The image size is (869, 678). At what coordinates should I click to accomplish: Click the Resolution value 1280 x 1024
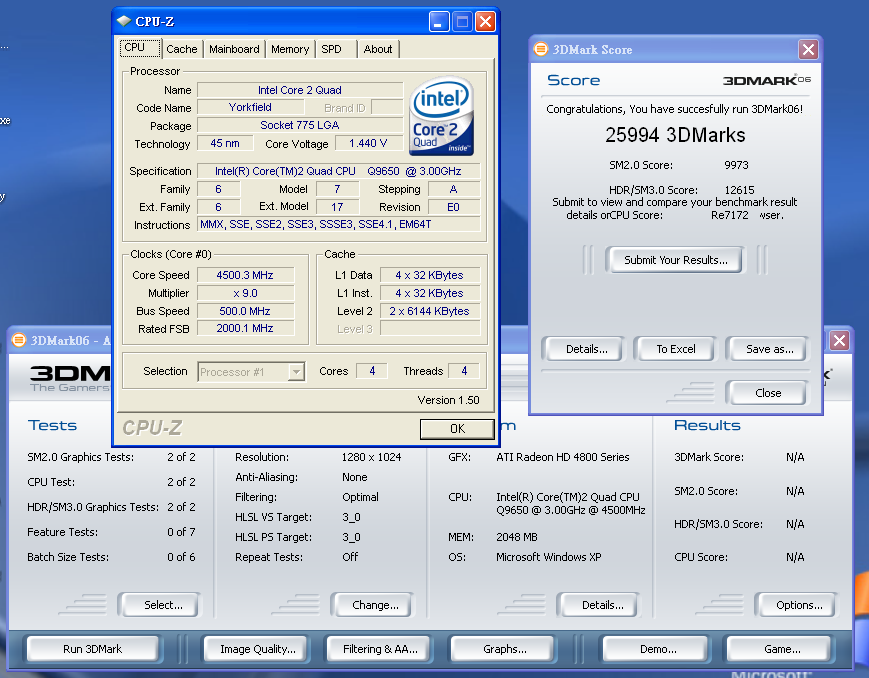(x=371, y=457)
